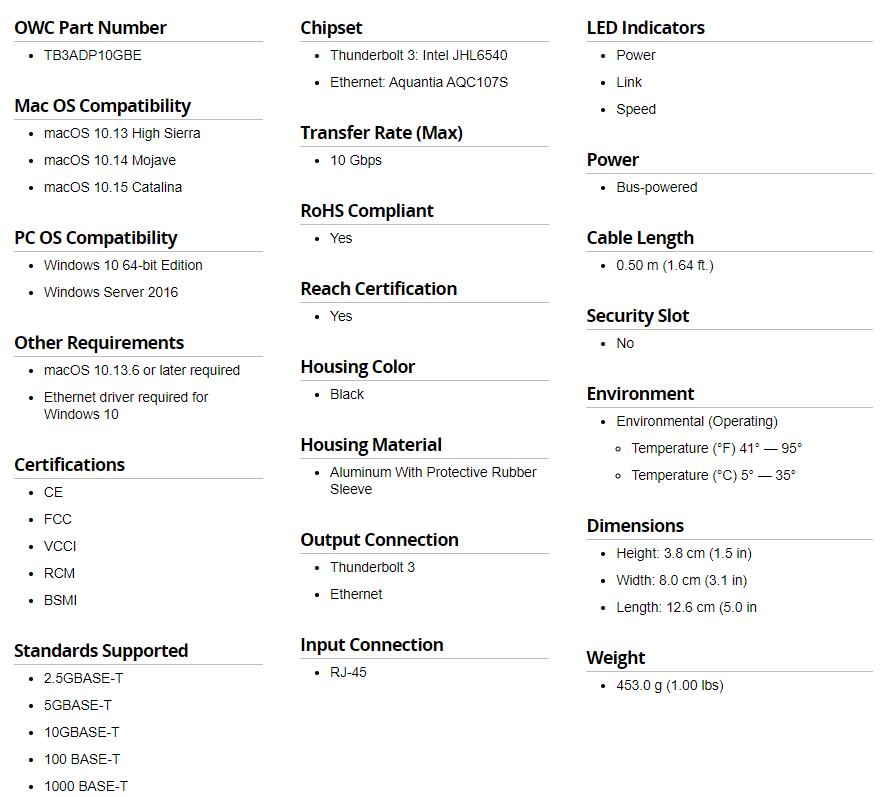Click Ethernet driver required for Windows 10
This screenshot has height=797, width=895.
[x=126, y=405]
